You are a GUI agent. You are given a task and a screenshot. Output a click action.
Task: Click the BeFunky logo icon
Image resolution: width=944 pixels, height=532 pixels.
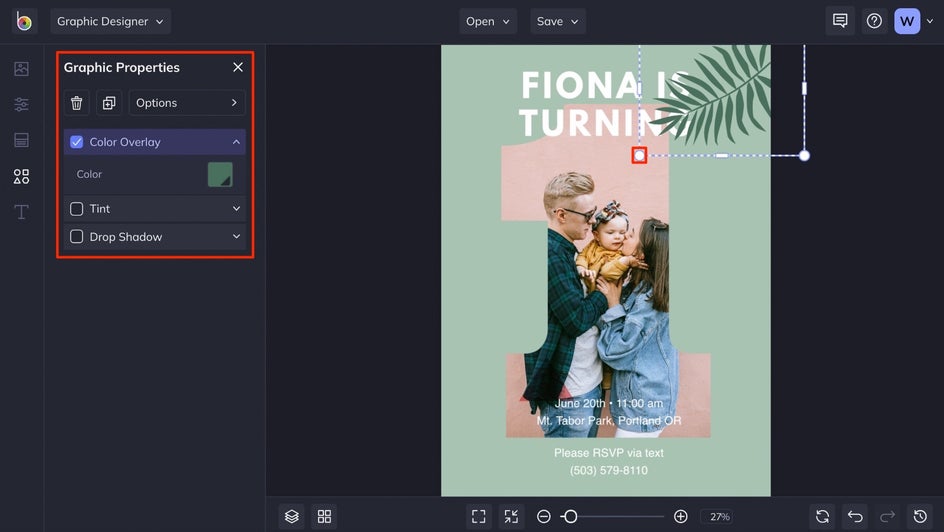click(x=24, y=21)
